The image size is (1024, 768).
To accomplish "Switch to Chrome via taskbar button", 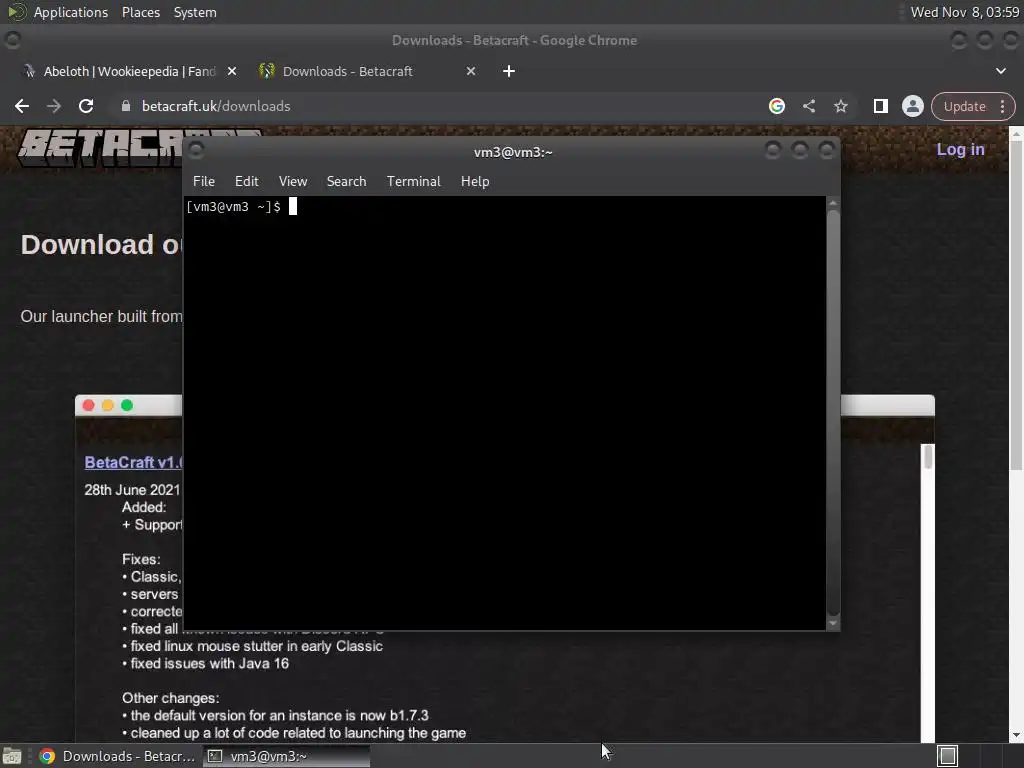I will (117, 756).
